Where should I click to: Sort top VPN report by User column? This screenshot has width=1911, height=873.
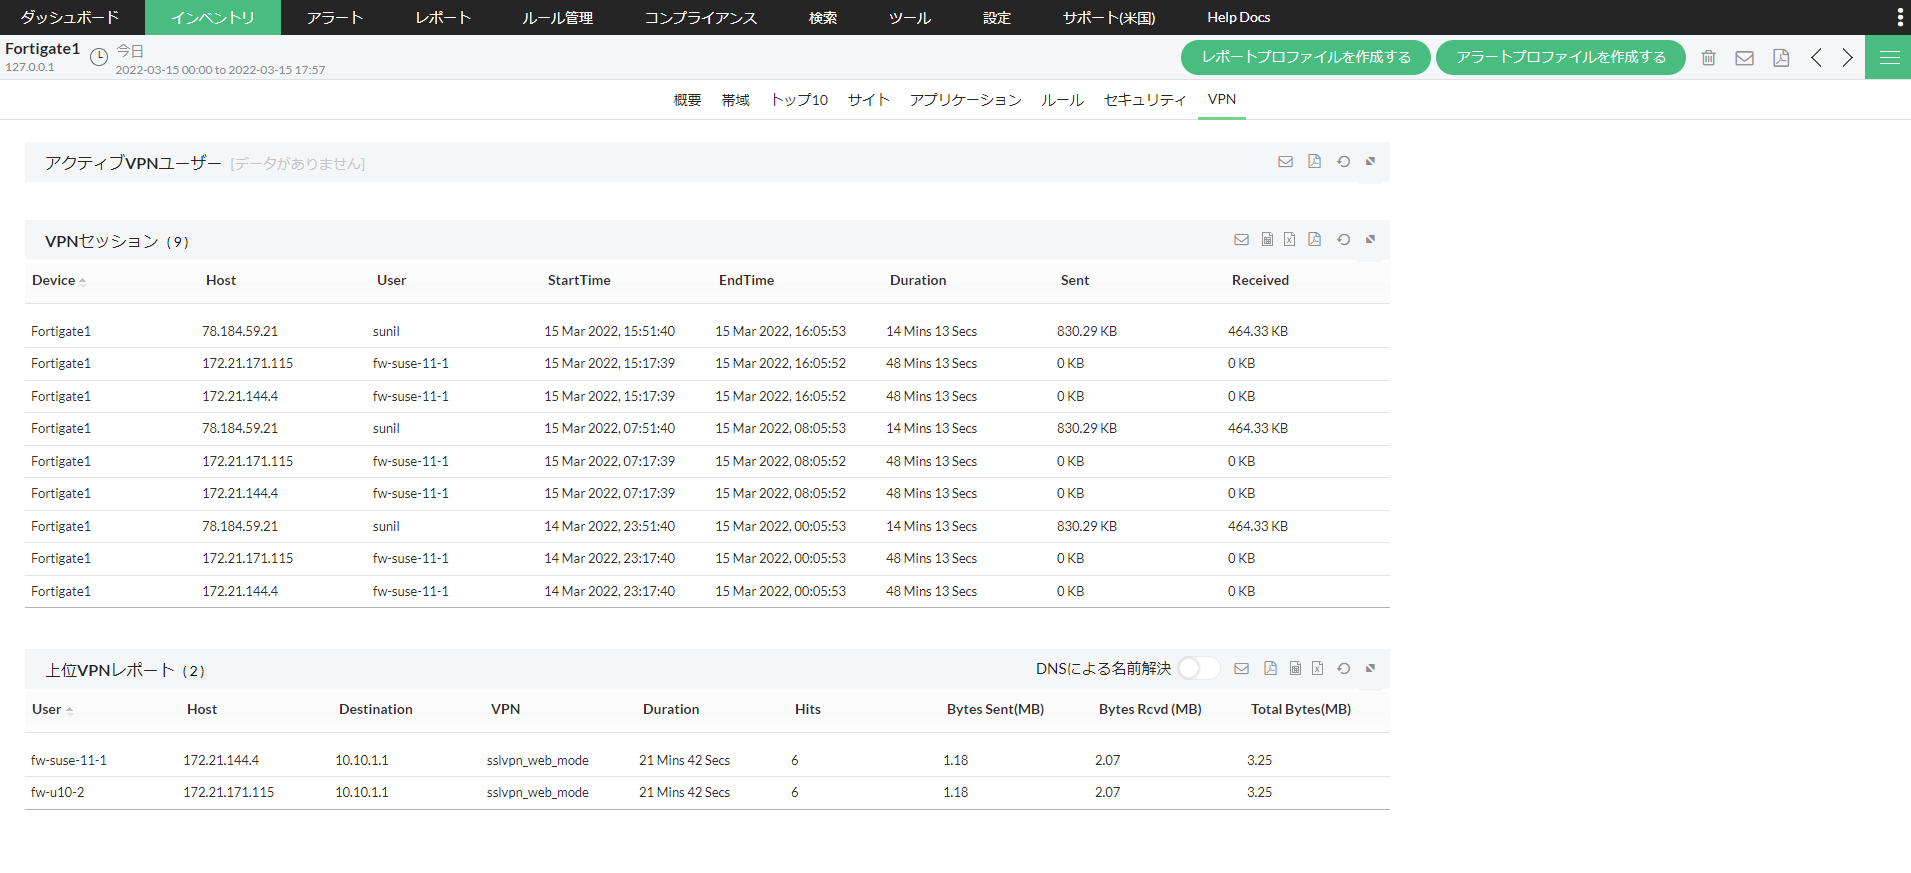pyautogui.click(x=47, y=710)
